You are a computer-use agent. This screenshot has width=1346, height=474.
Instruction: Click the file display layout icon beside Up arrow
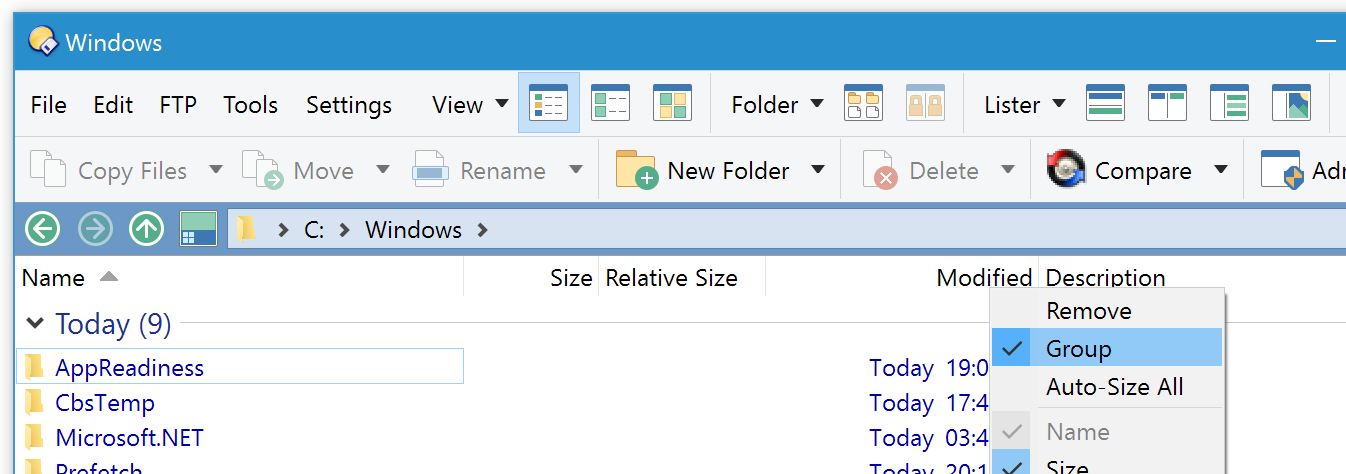point(198,229)
